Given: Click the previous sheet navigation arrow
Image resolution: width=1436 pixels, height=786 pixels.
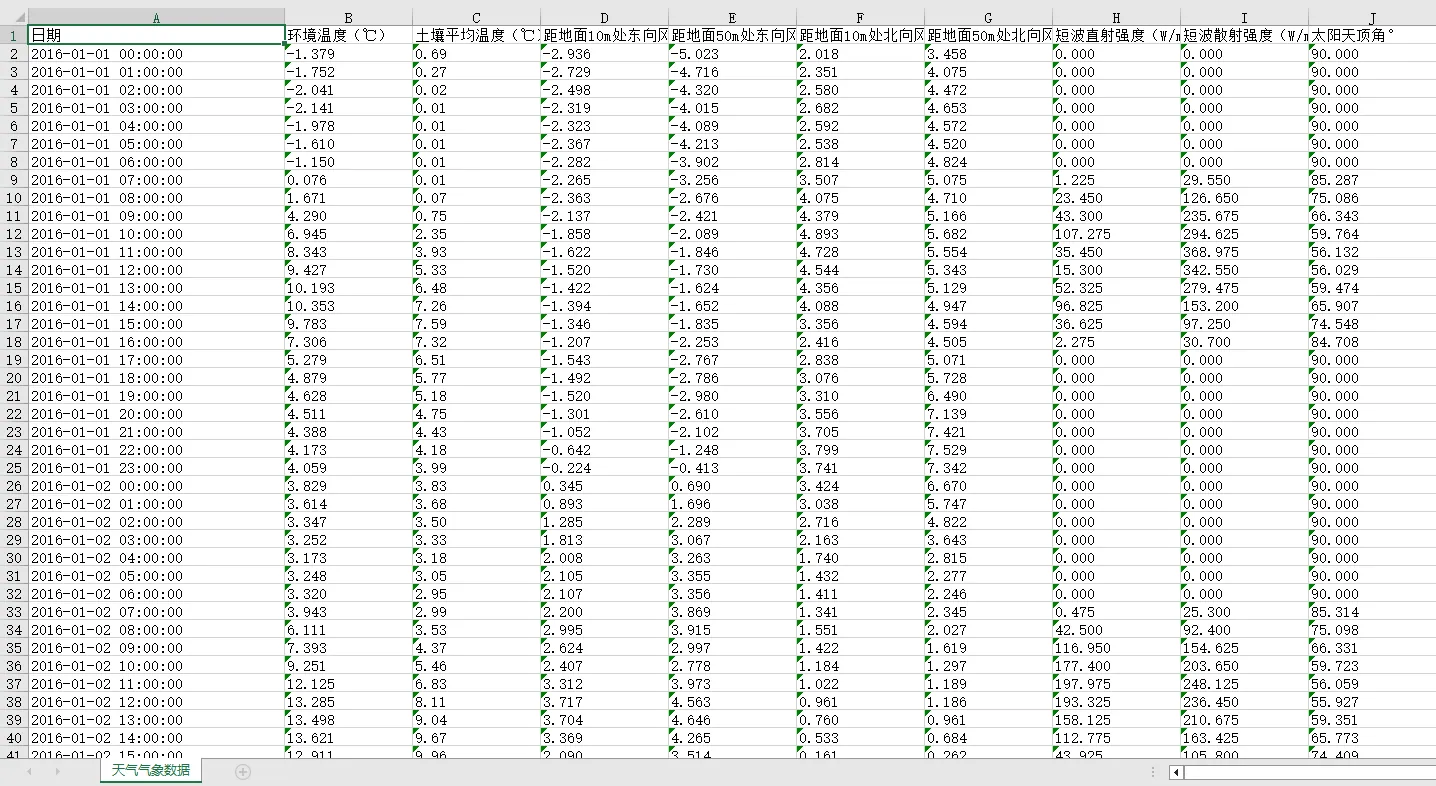Looking at the screenshot, I should pyautogui.click(x=29, y=772).
